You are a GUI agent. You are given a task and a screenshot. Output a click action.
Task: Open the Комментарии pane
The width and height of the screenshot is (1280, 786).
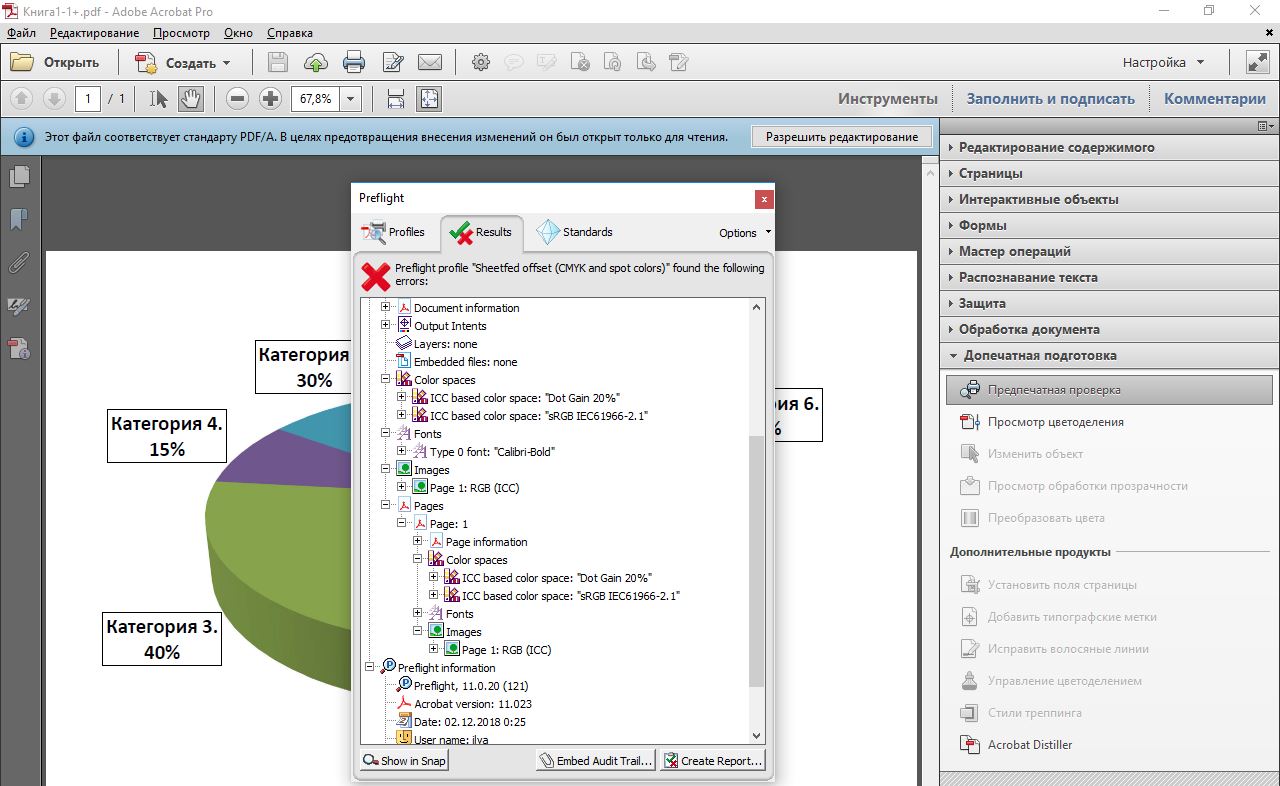pos(1215,99)
